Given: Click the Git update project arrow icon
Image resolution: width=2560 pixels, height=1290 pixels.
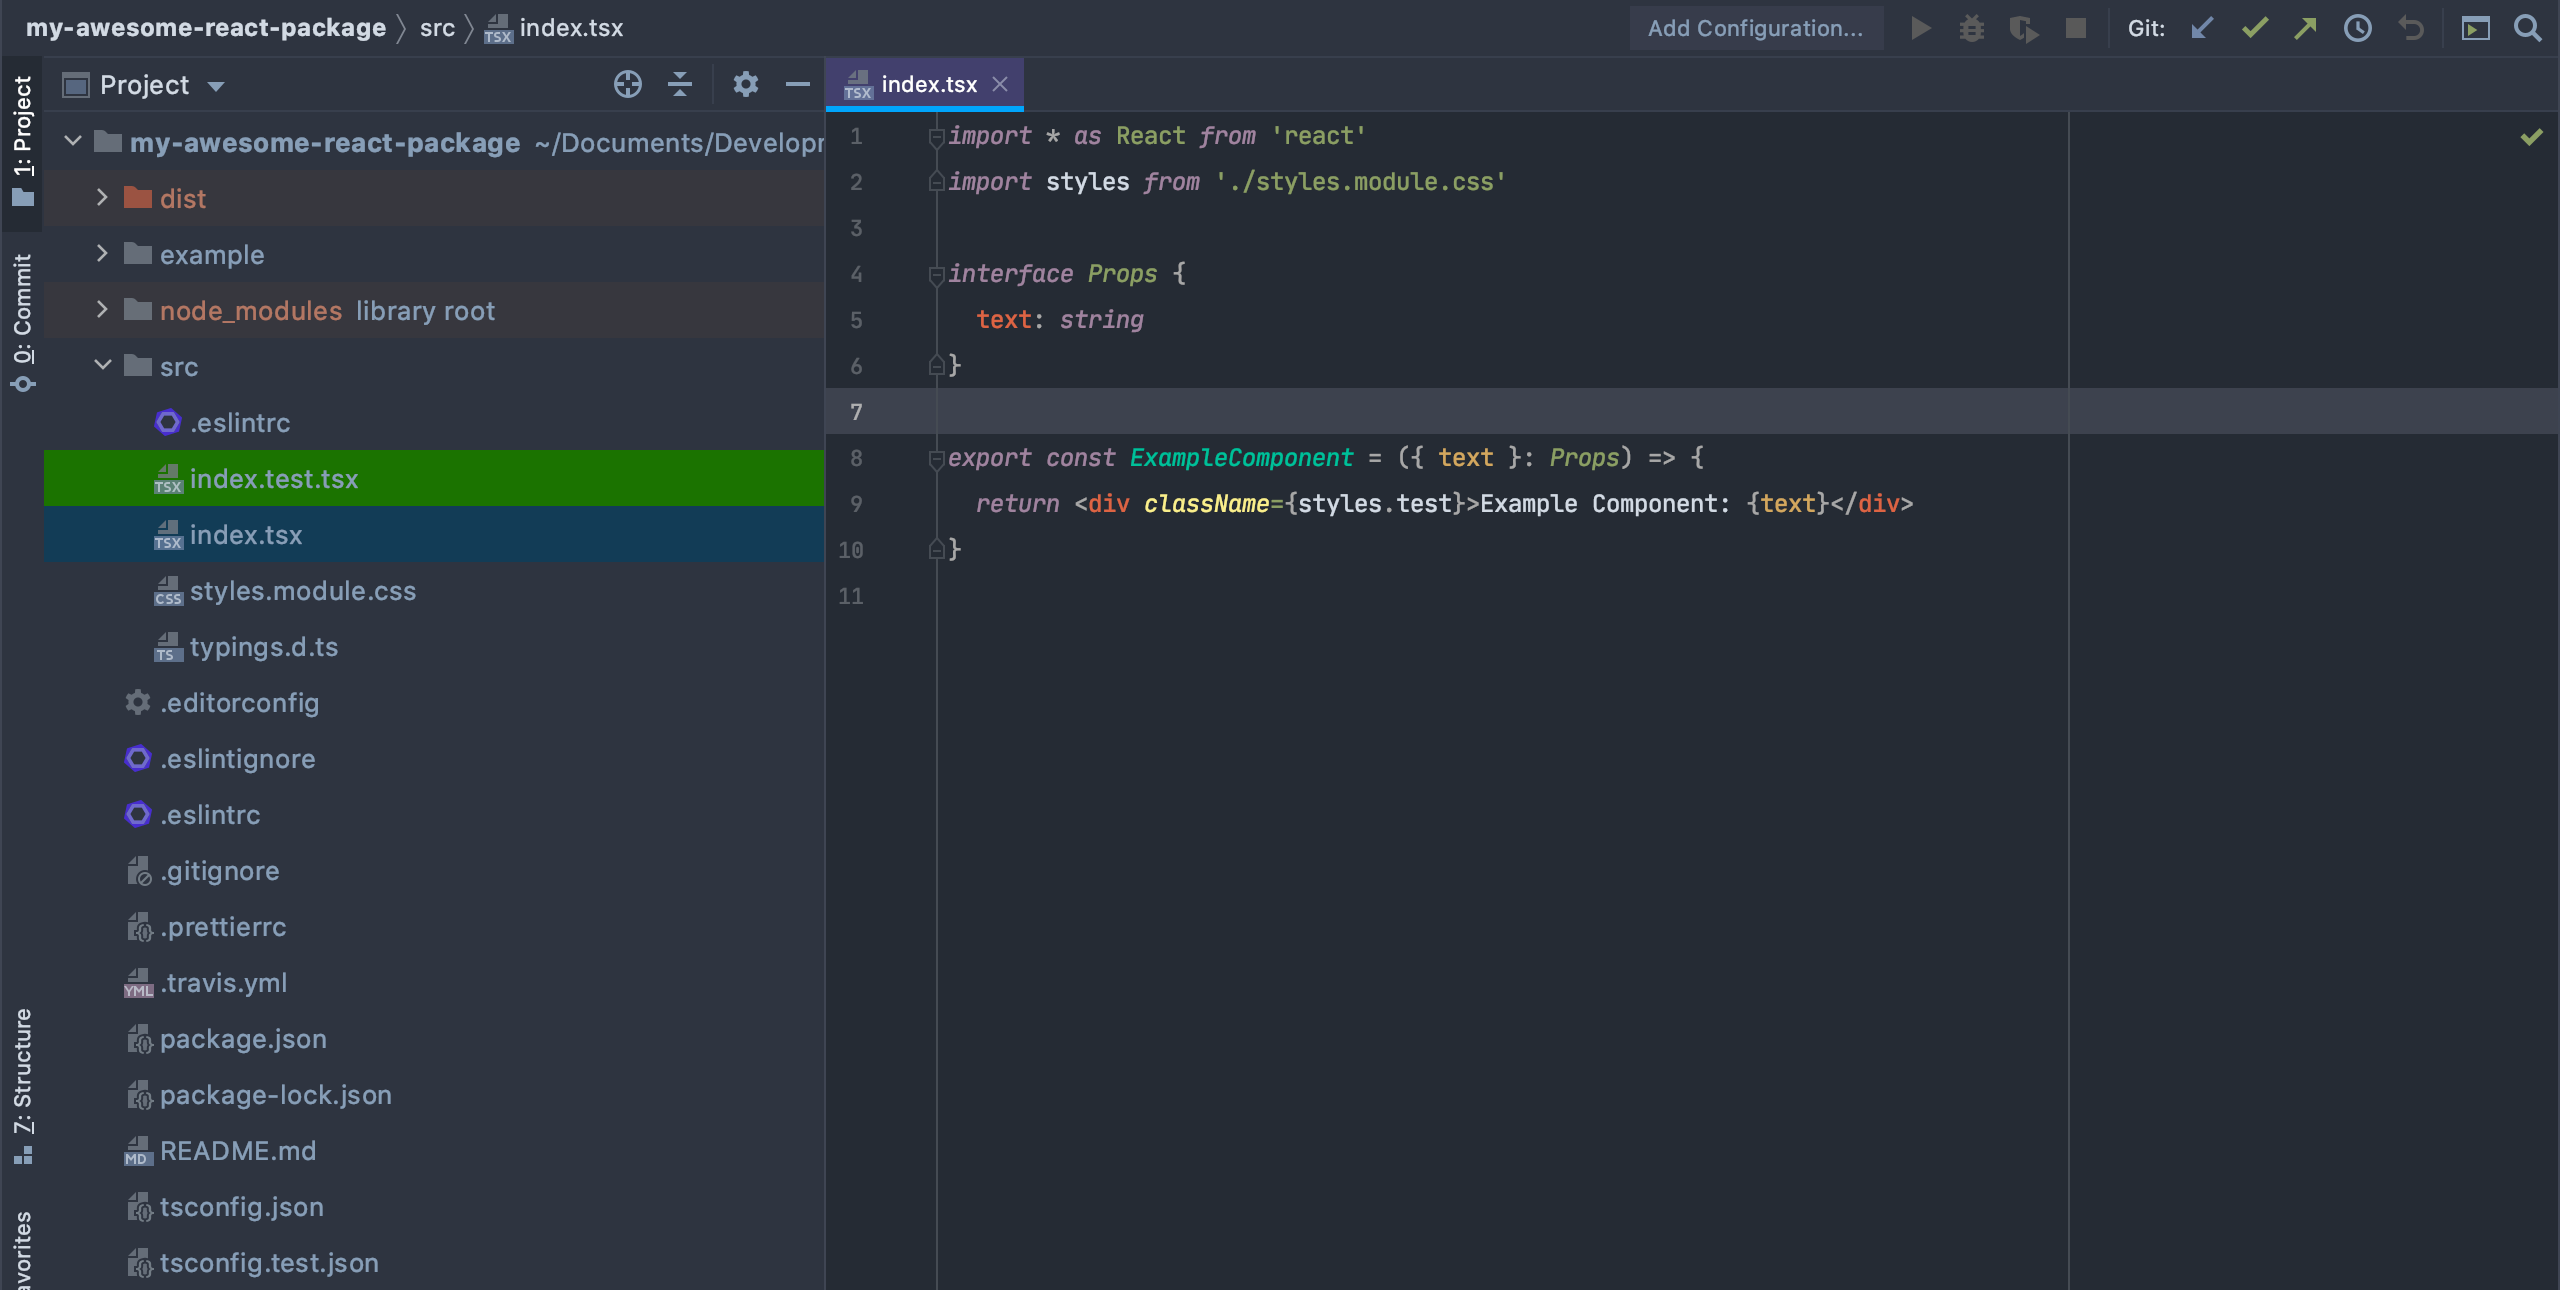Looking at the screenshot, I should 2201,28.
